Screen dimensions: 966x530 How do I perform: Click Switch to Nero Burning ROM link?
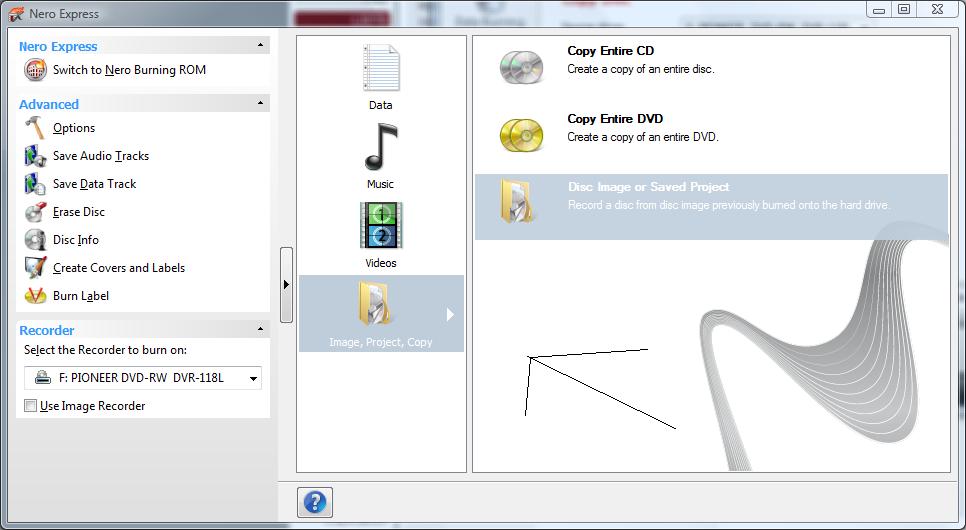tap(129, 70)
